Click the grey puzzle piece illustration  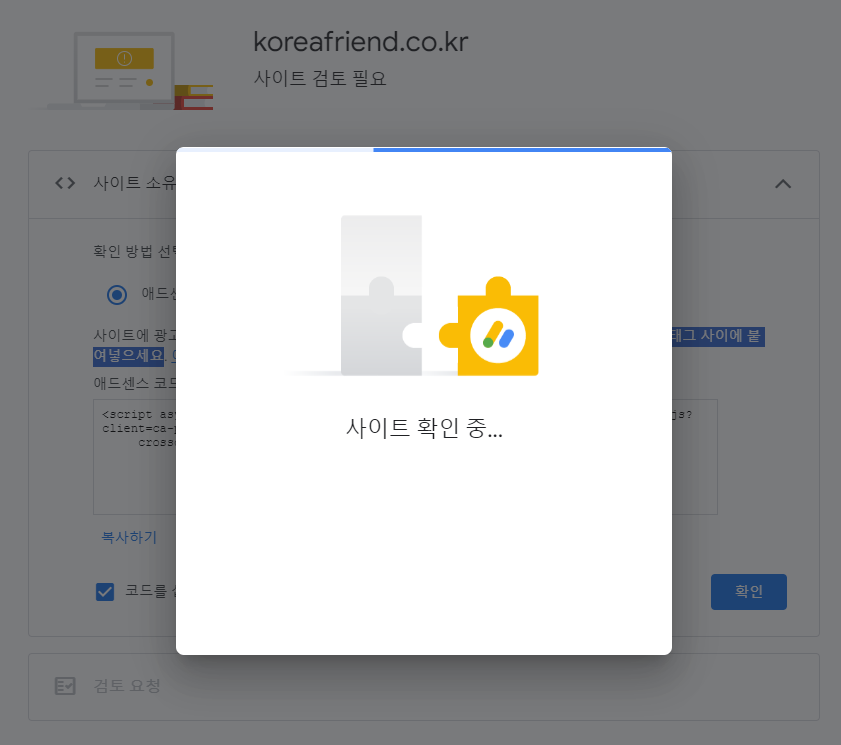click(381, 295)
